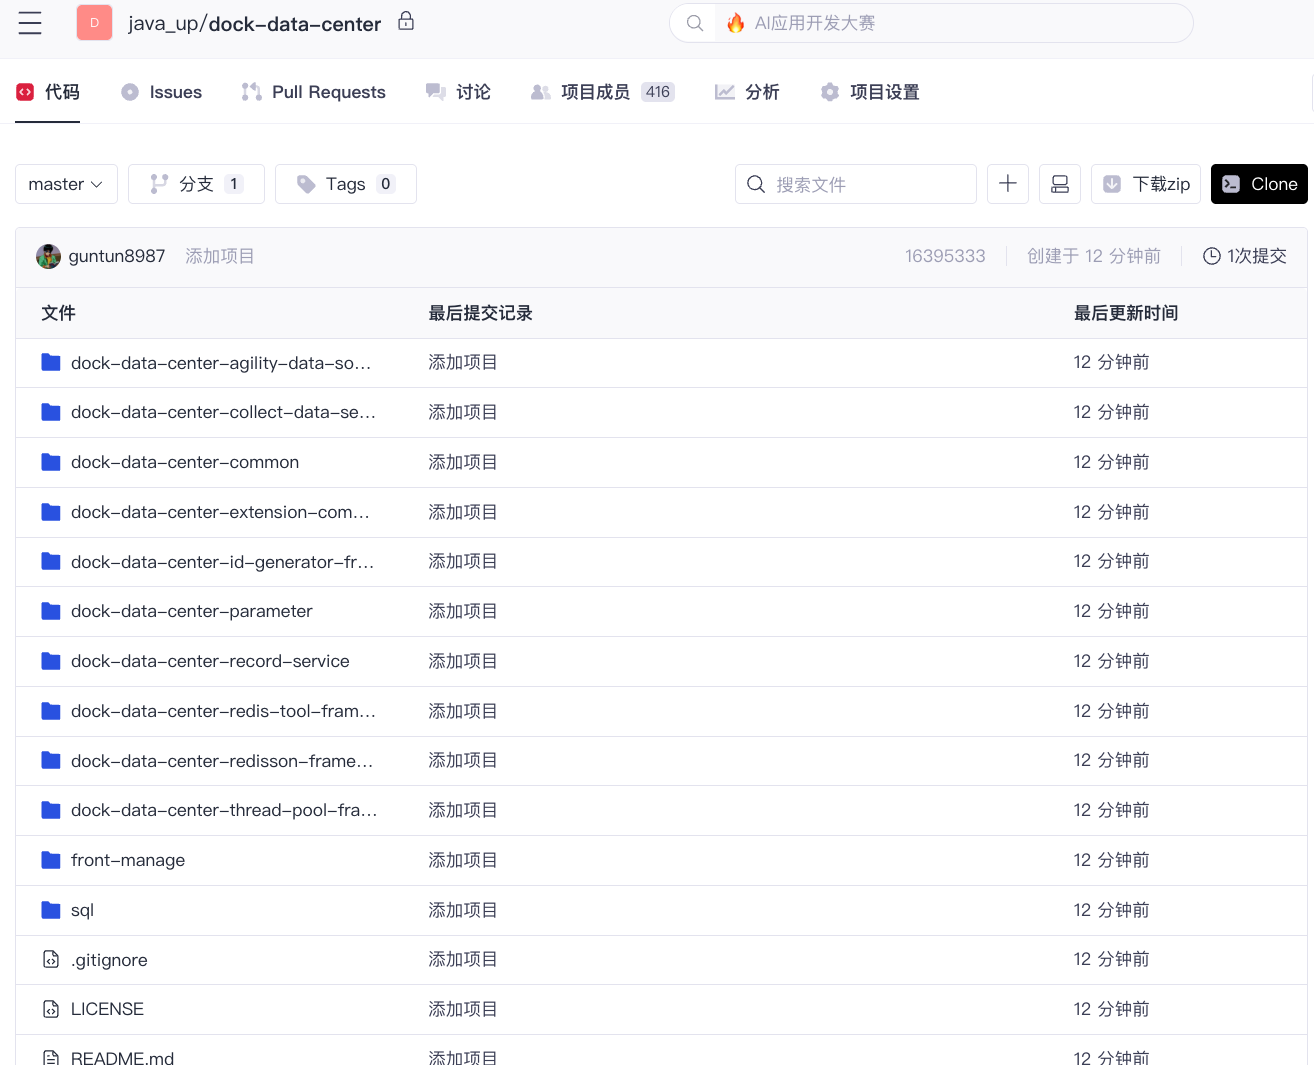Open the Clone options button
Viewport: 1314px width, 1065px height.
coord(1258,184)
